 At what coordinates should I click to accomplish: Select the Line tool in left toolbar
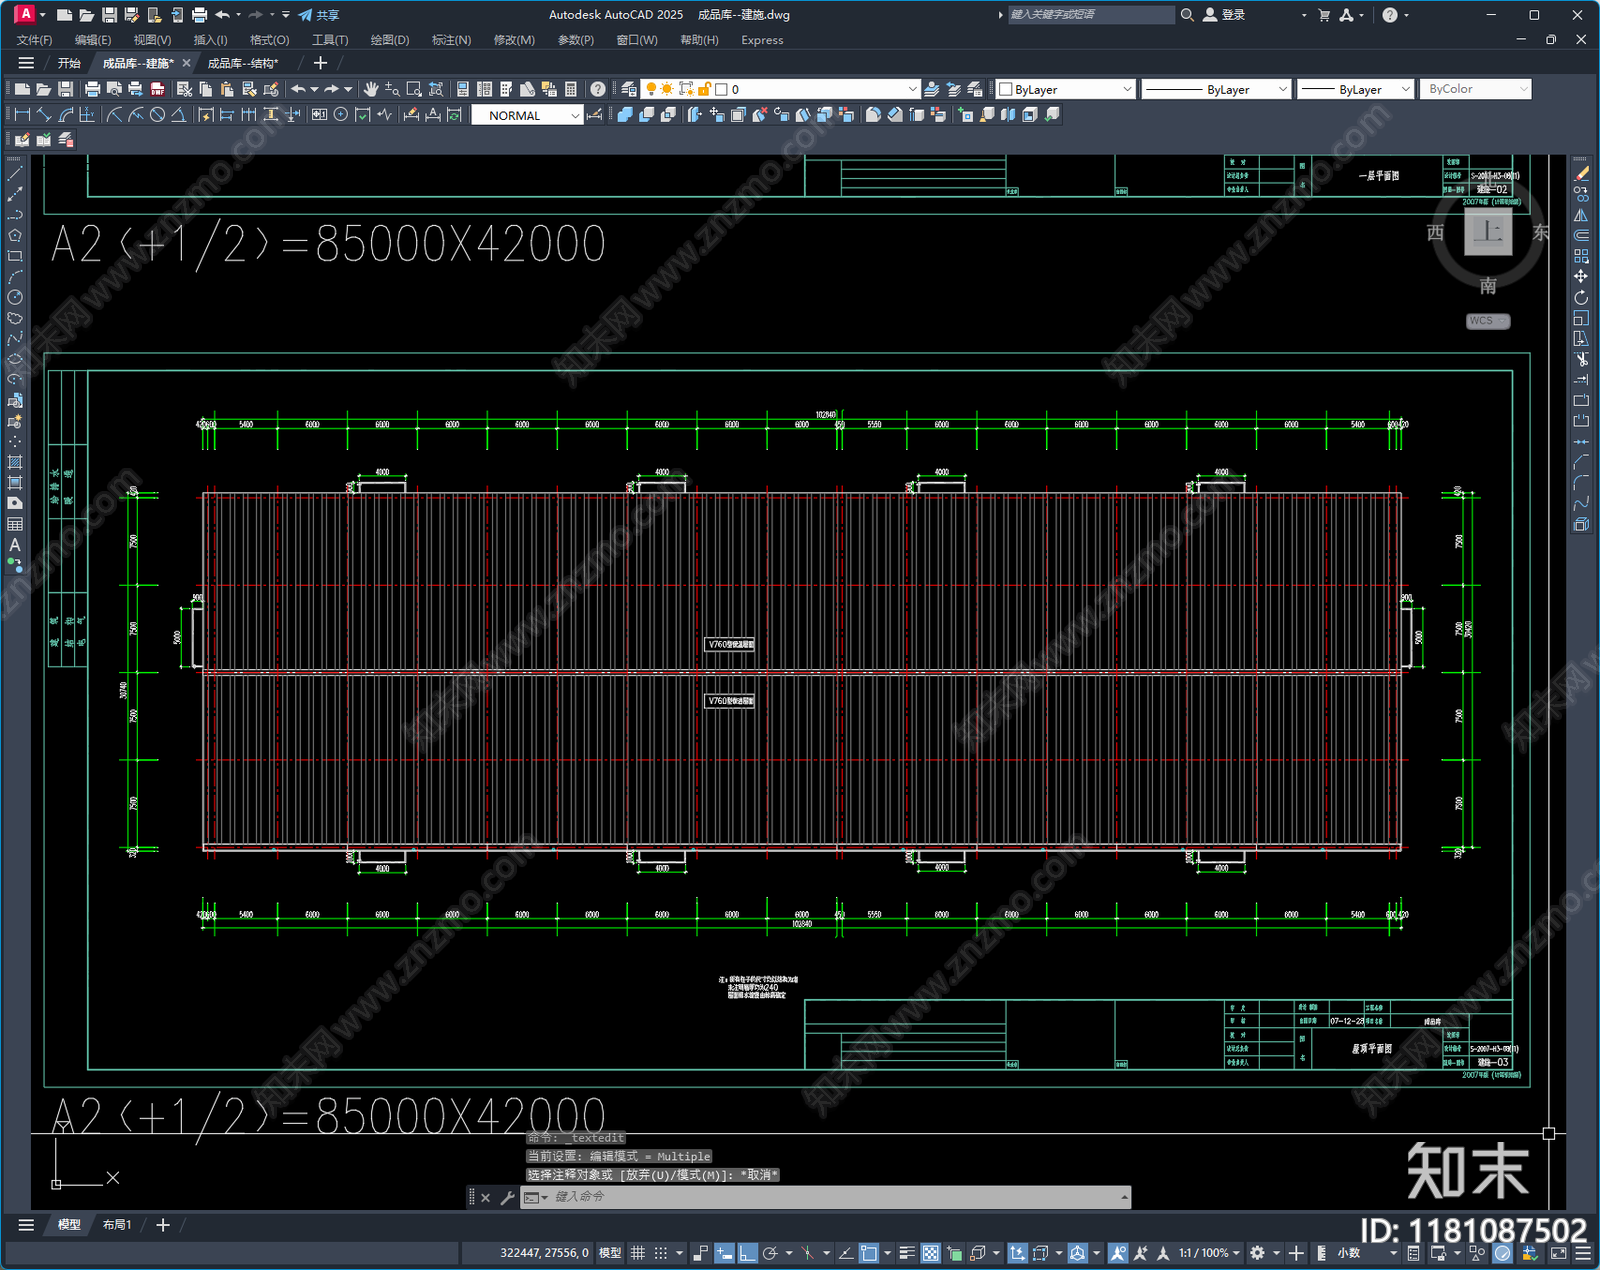[15, 173]
